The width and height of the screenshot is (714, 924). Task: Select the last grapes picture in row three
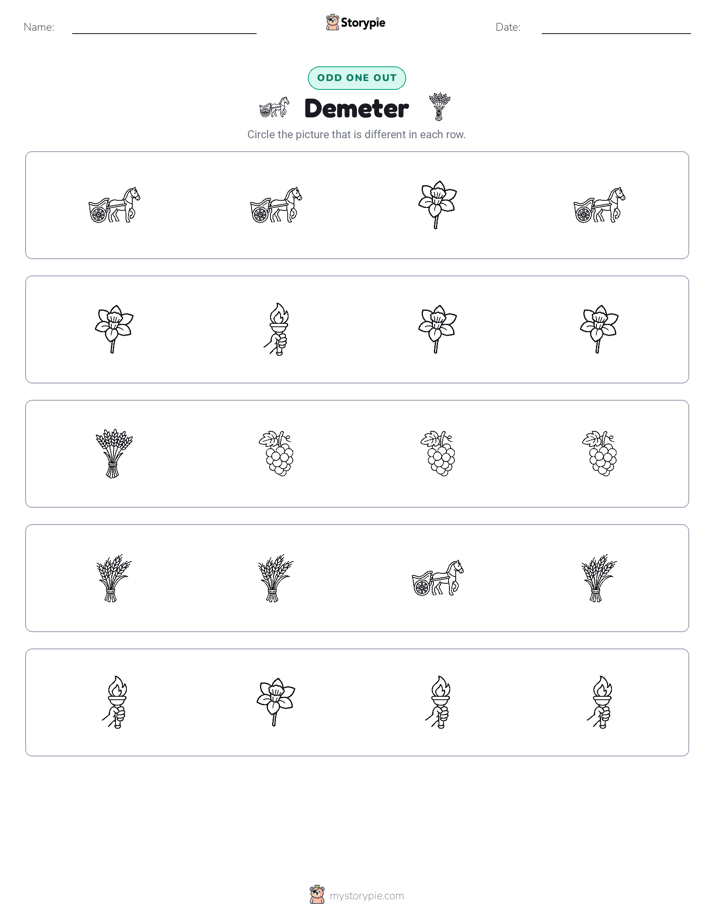pyautogui.click(x=600, y=453)
